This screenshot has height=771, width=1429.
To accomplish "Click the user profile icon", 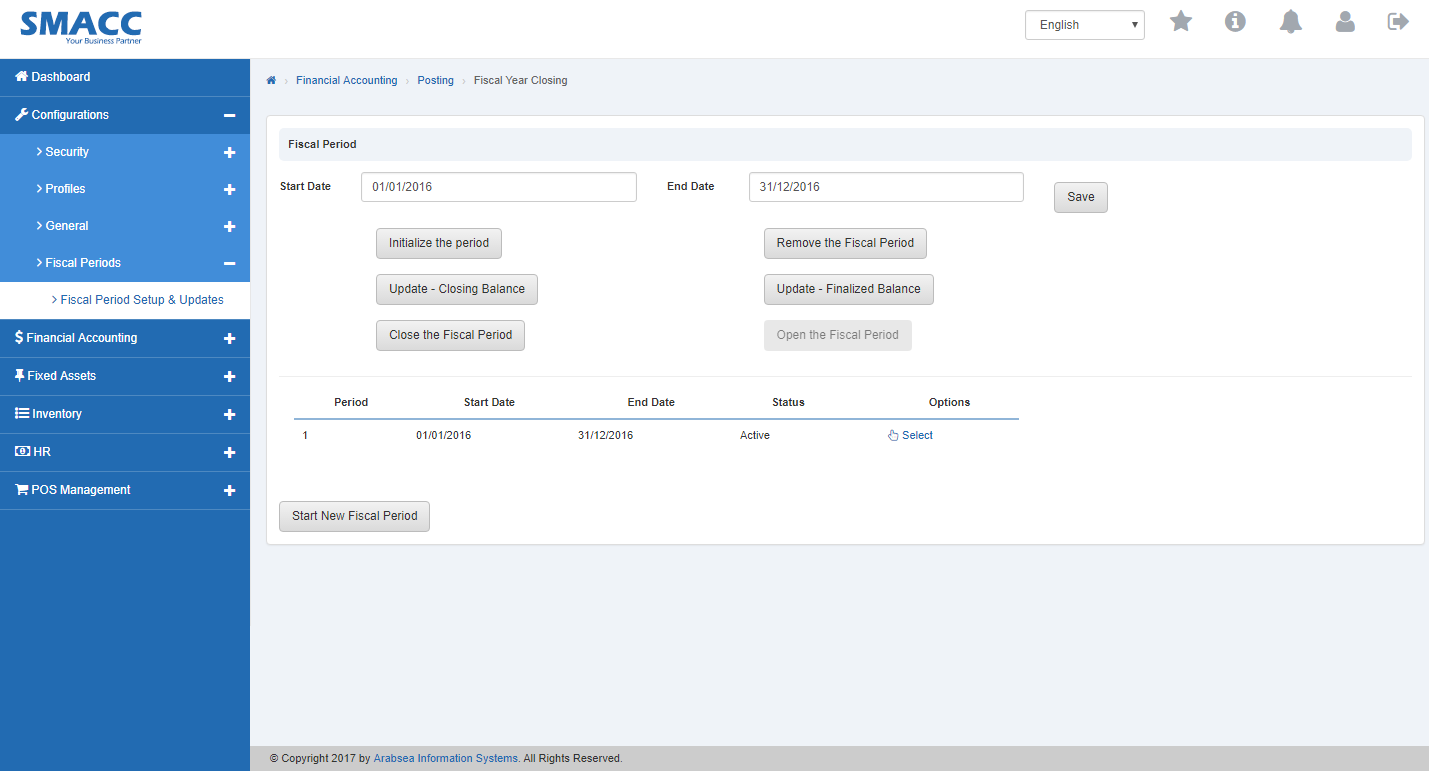I will [x=1345, y=21].
